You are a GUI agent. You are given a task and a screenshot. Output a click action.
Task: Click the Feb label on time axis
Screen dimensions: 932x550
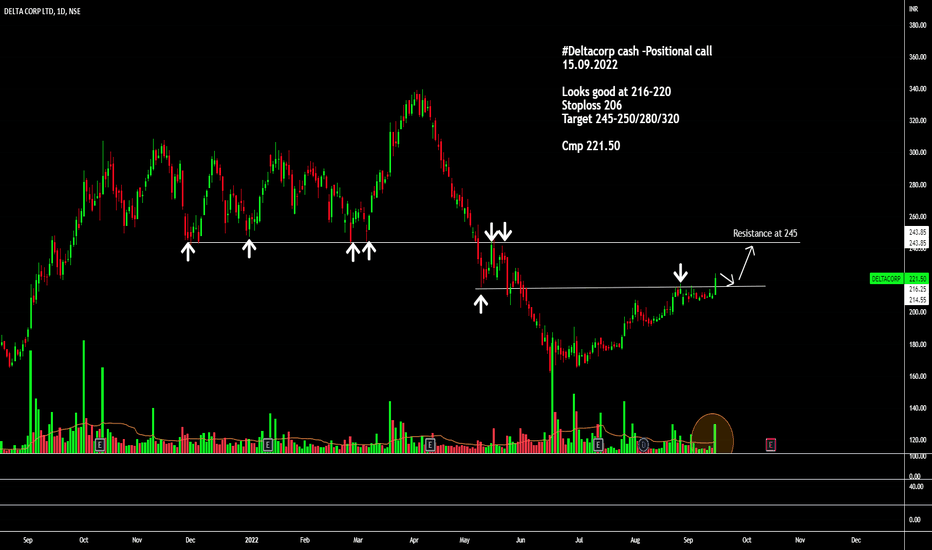pyautogui.click(x=304, y=540)
